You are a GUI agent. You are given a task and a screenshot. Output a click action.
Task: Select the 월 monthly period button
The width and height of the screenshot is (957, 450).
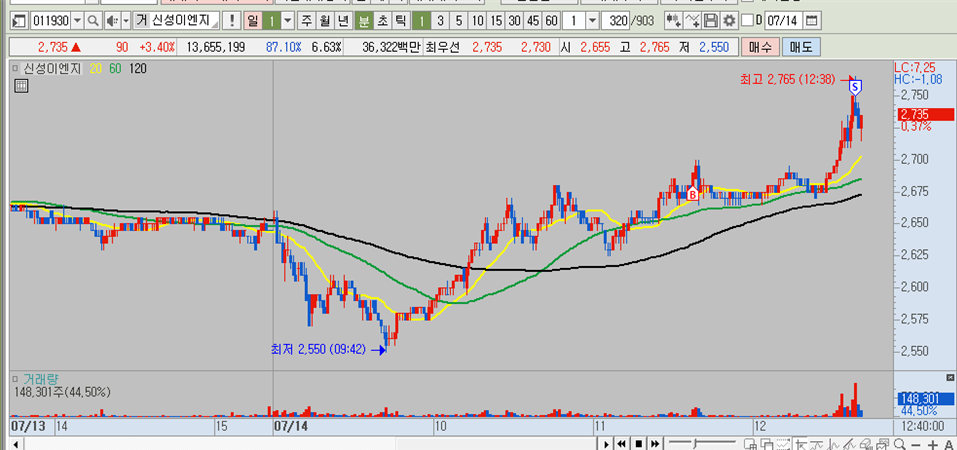(325, 21)
